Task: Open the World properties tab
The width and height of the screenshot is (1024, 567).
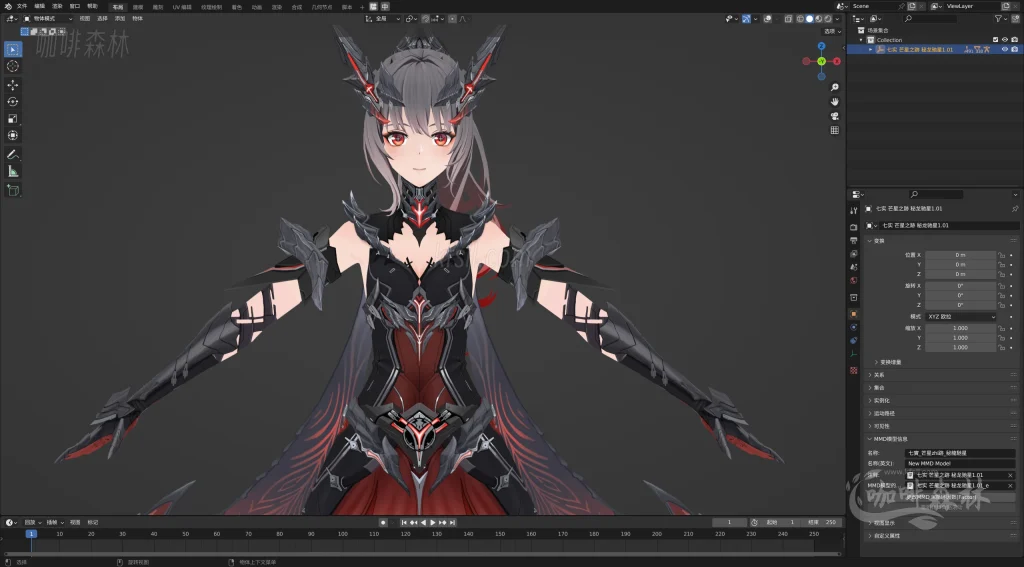Action: point(854,280)
